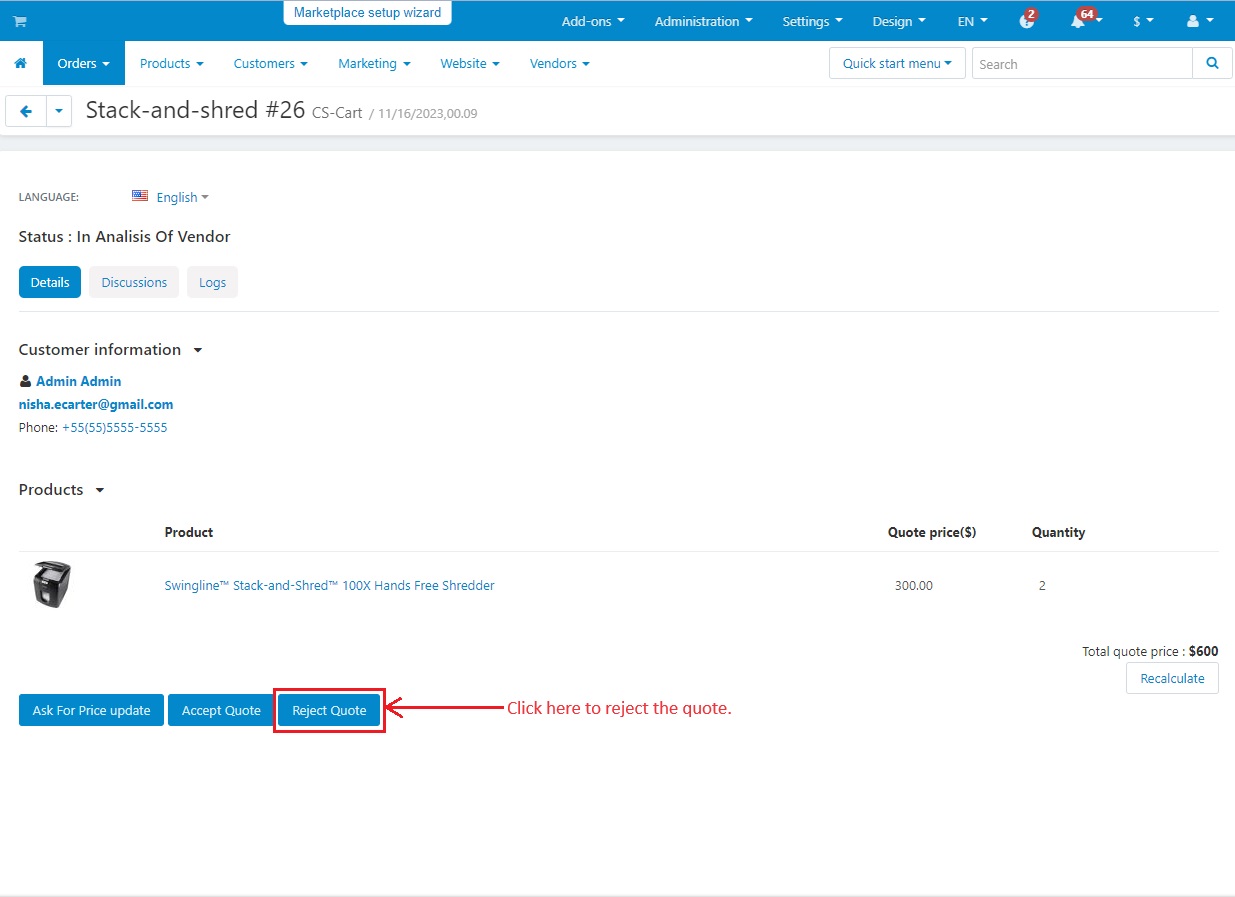
Task: Open the Marketplace setup wizard
Action: pyautogui.click(x=367, y=13)
